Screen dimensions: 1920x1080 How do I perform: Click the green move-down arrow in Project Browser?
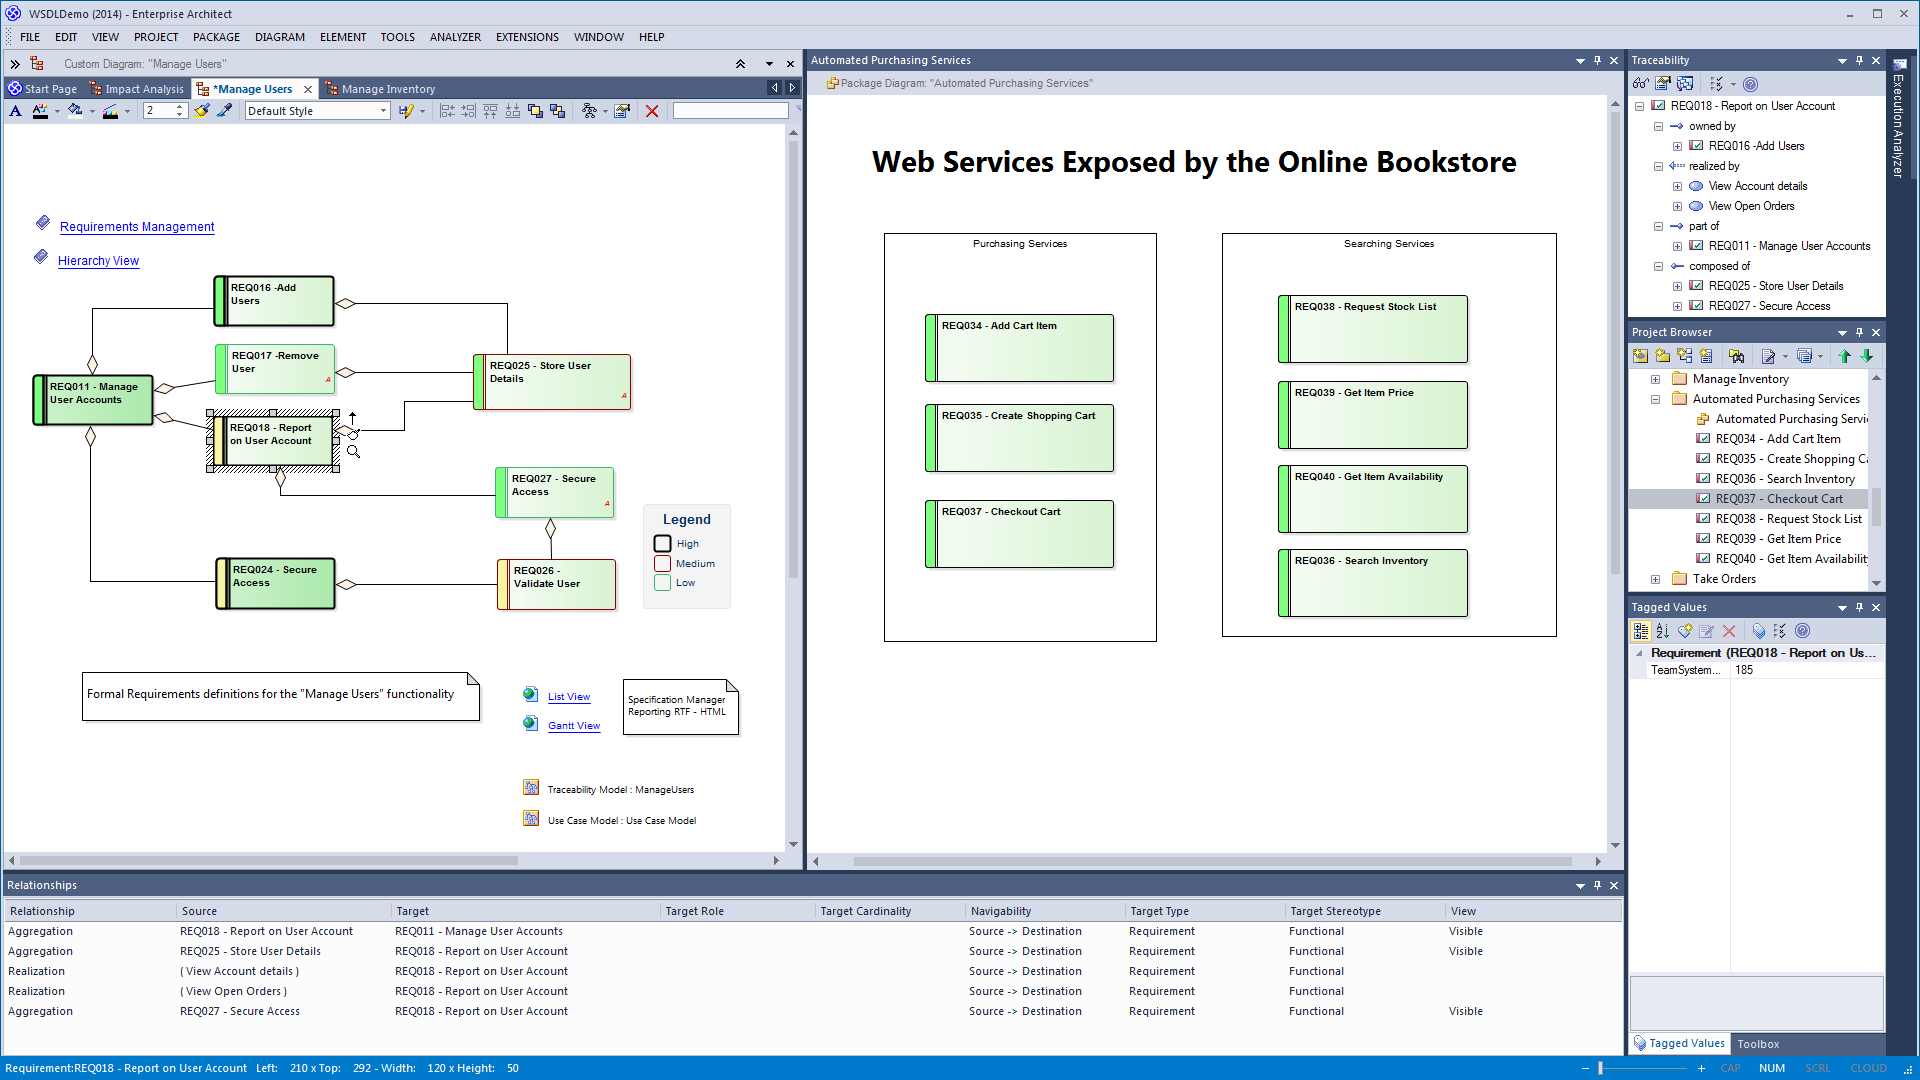(1866, 356)
